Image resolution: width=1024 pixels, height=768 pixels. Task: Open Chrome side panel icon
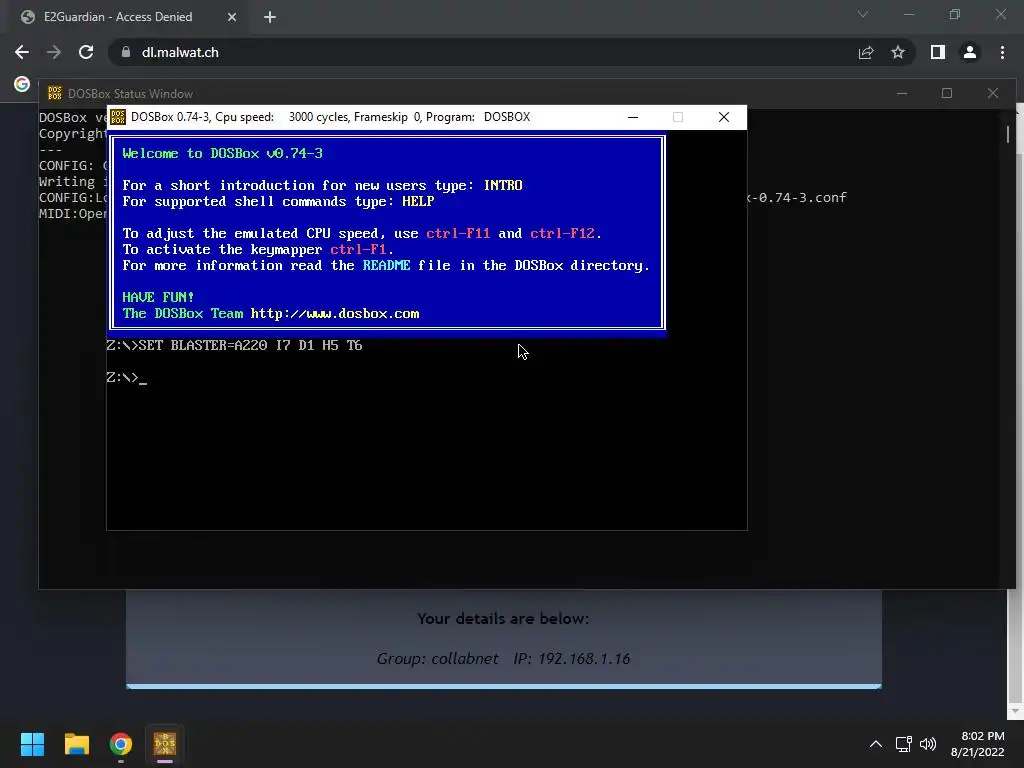(x=938, y=52)
